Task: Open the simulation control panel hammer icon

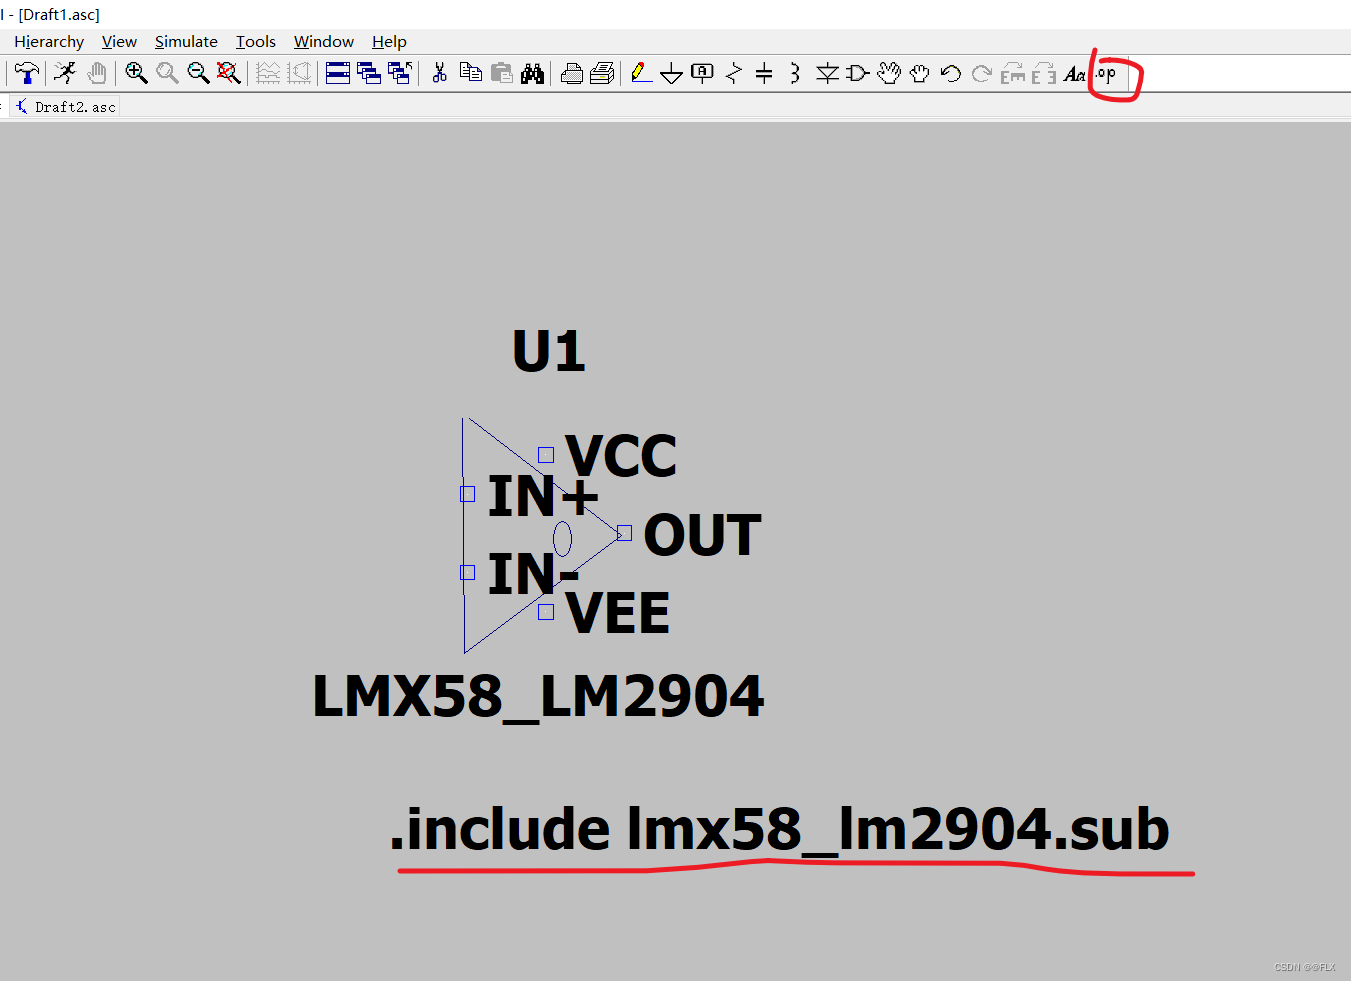Action: tap(27, 73)
